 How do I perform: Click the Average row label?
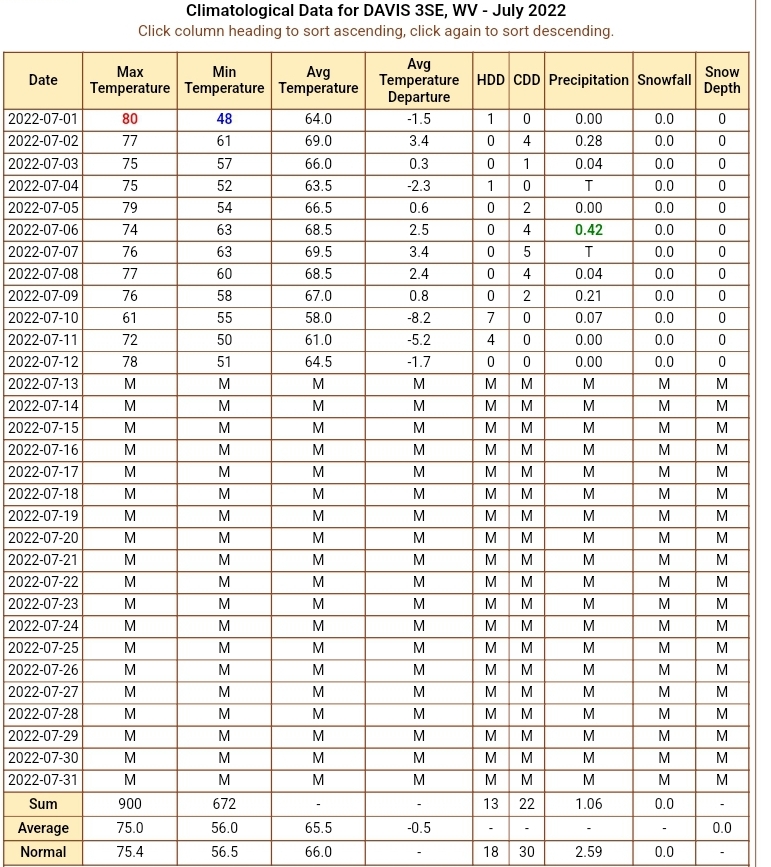pyautogui.click(x=43, y=828)
